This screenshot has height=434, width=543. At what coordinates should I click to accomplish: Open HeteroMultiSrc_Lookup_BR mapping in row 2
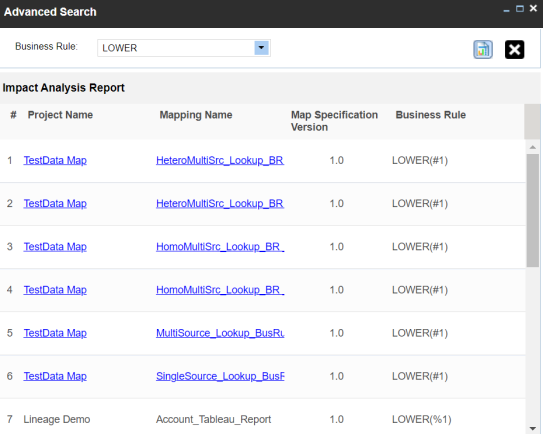220,203
